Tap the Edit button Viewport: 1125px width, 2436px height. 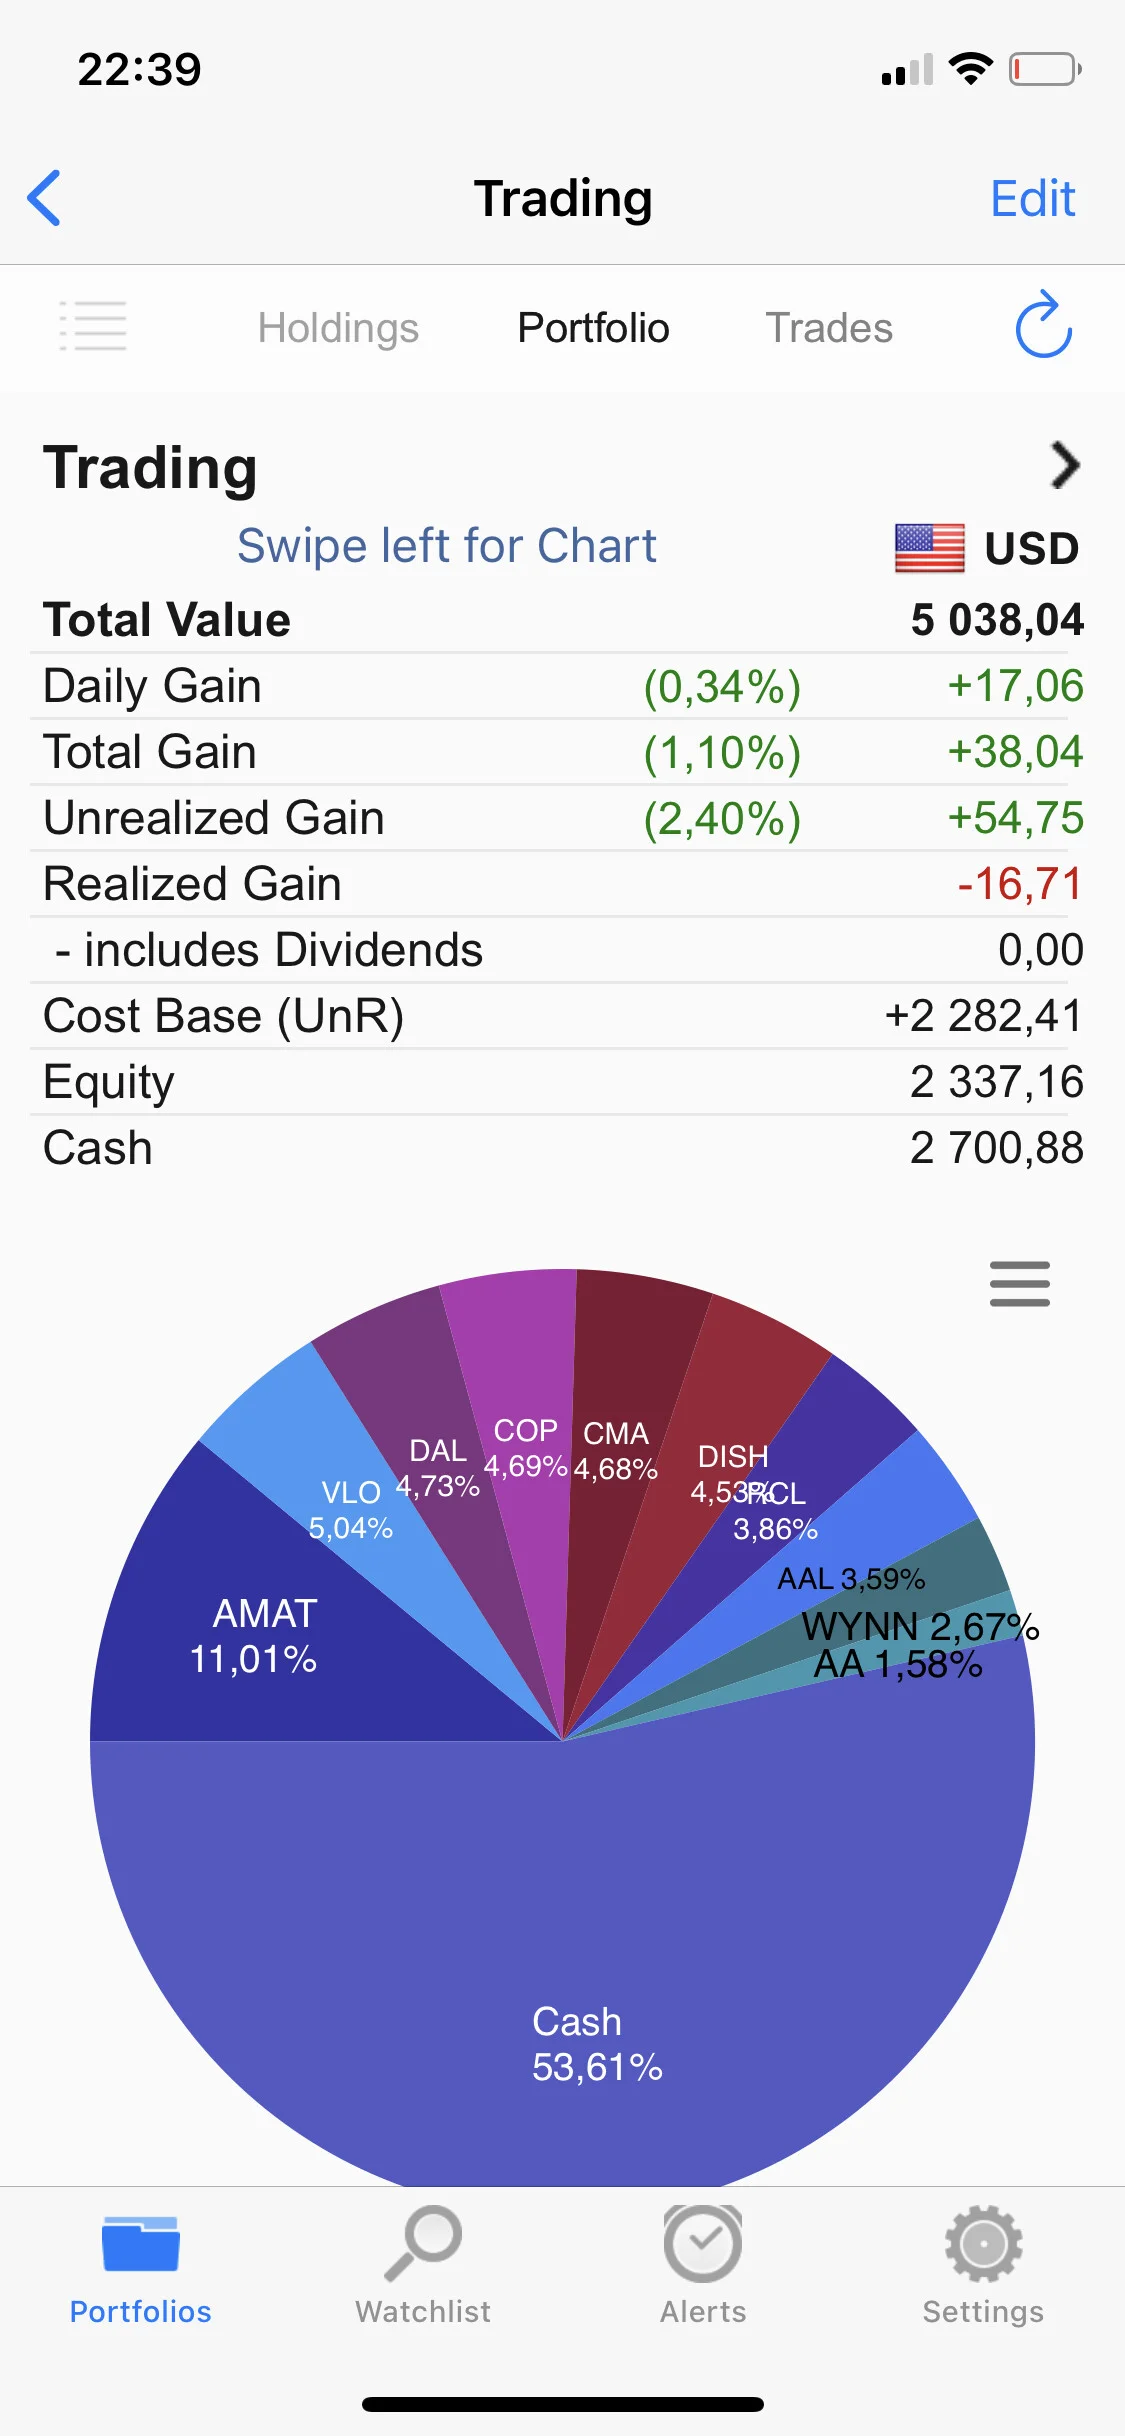click(x=1032, y=198)
